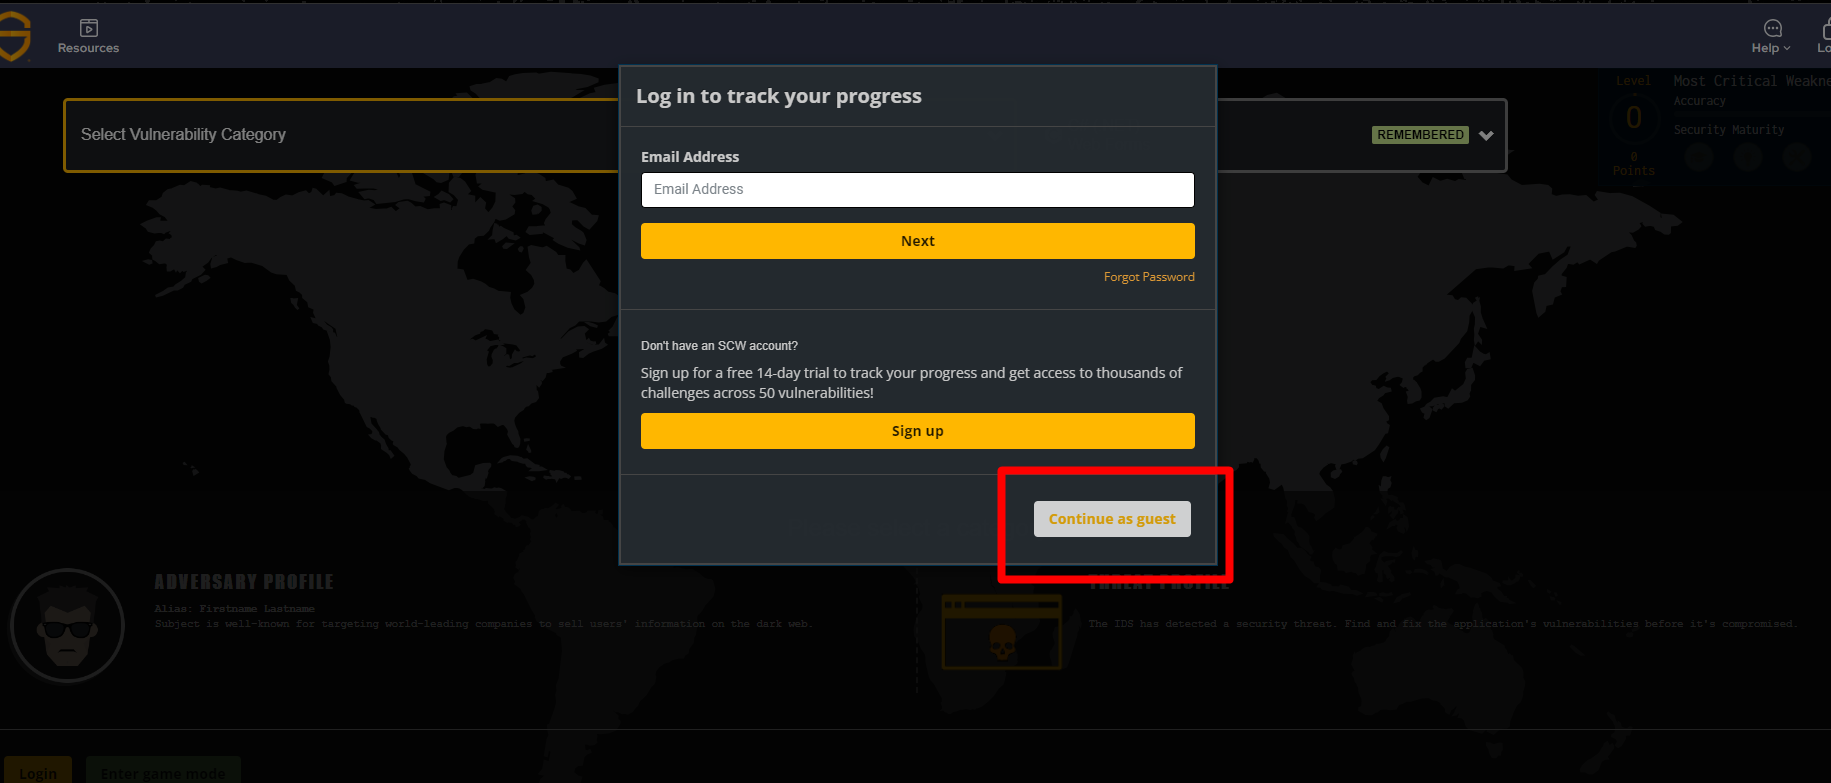Screen dimensions: 1831x783
Task: Click the adversary avatar with sunglasses
Action: tap(67, 626)
